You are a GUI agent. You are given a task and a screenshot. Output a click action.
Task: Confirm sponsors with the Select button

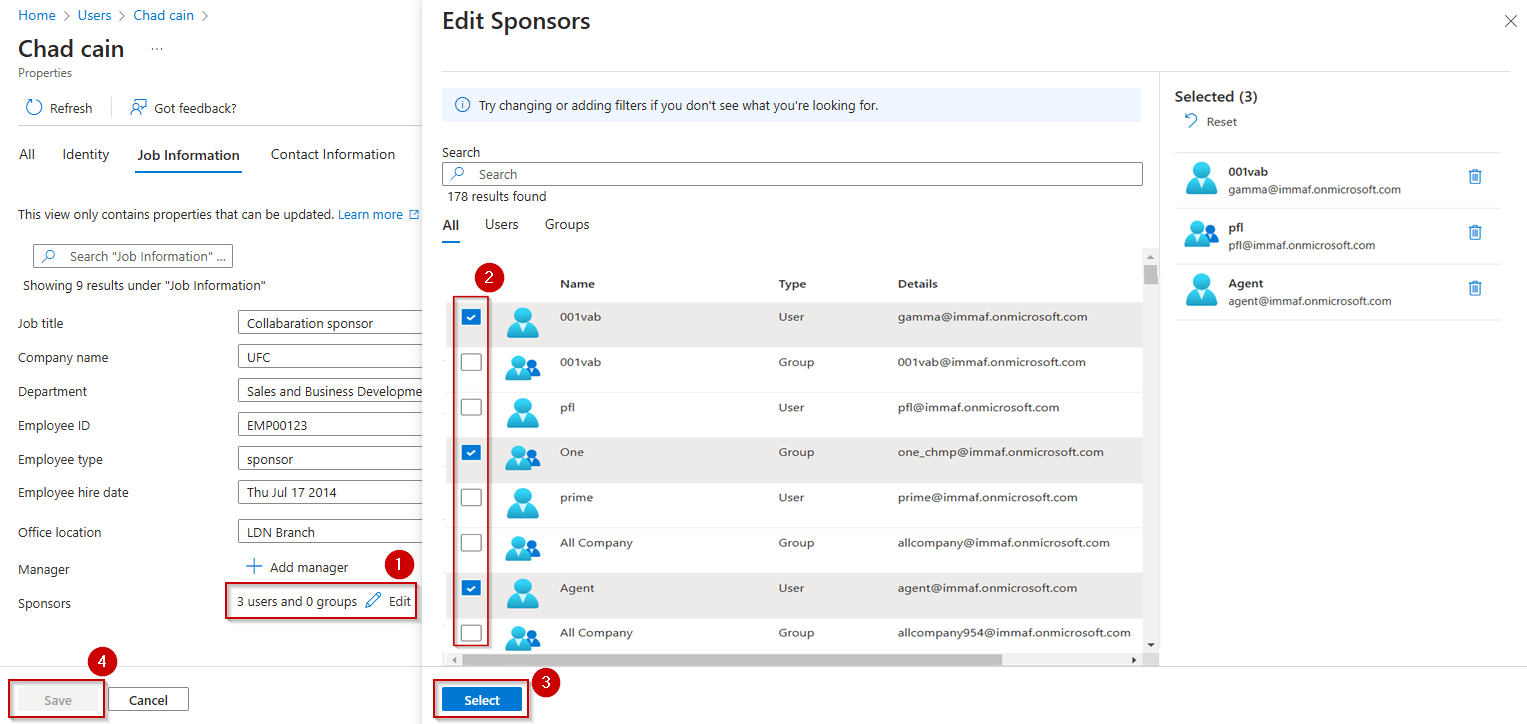(481, 699)
